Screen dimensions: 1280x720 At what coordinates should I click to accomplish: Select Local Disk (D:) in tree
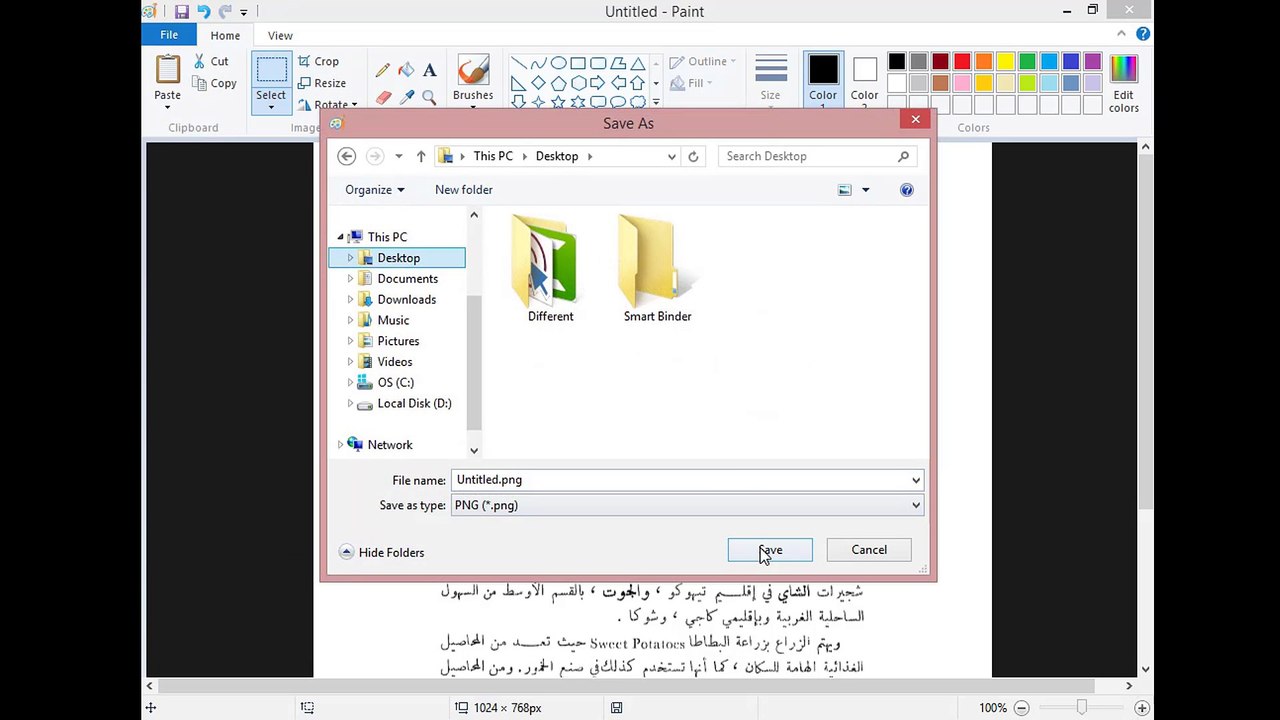pyautogui.click(x=414, y=404)
